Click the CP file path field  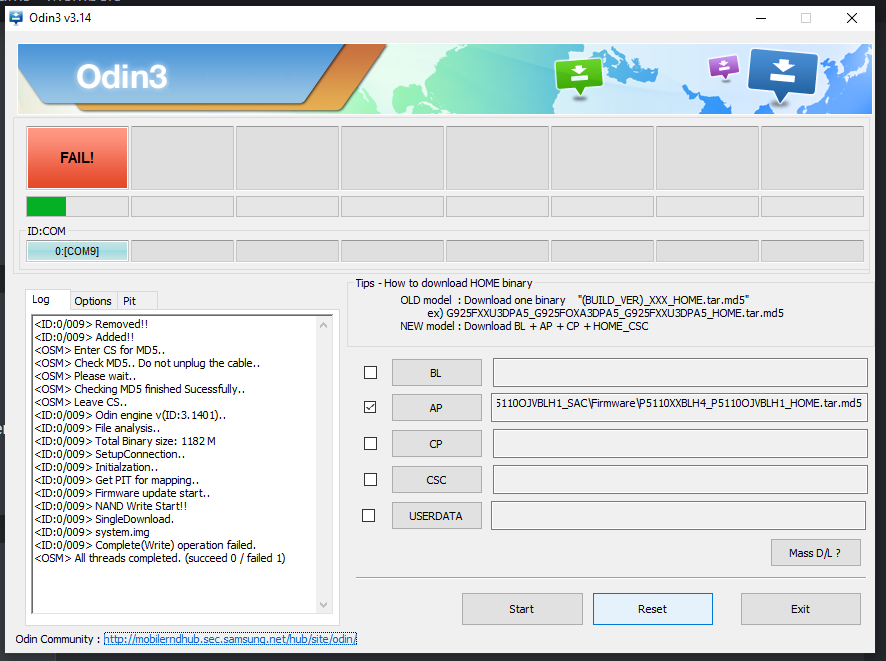click(680, 443)
